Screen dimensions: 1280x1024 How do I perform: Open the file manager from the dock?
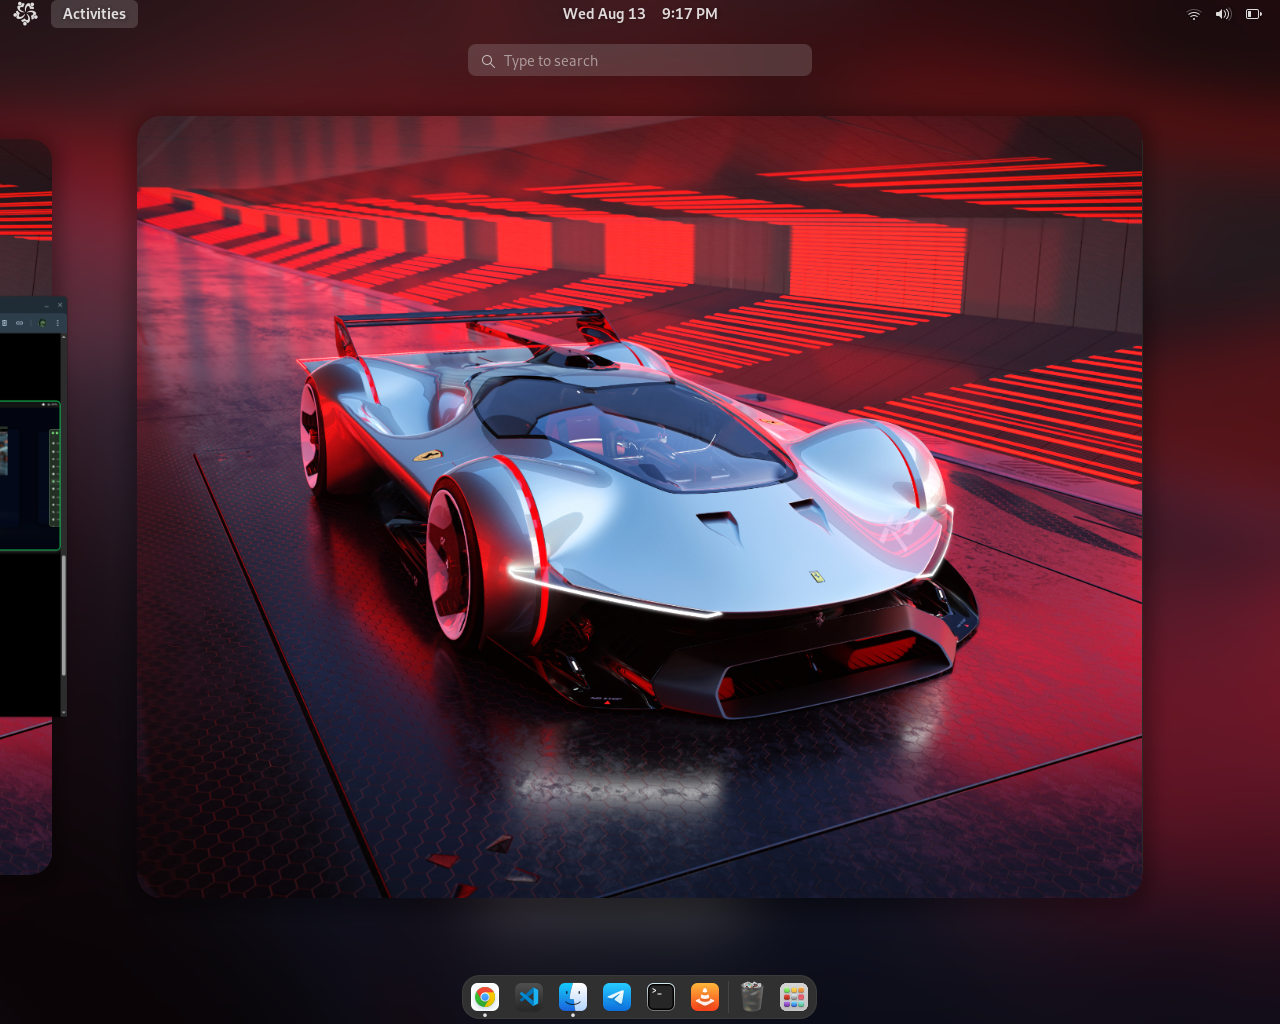click(572, 996)
